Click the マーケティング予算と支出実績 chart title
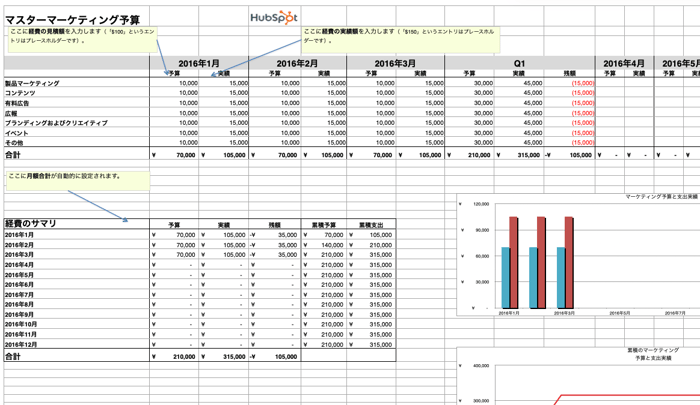Screen dimensions: 700x405 (661, 196)
